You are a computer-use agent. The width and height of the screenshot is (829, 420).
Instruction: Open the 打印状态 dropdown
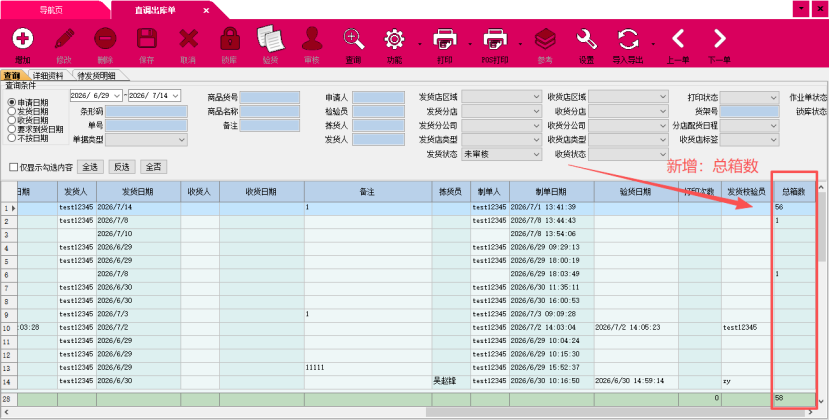[x=749, y=97]
